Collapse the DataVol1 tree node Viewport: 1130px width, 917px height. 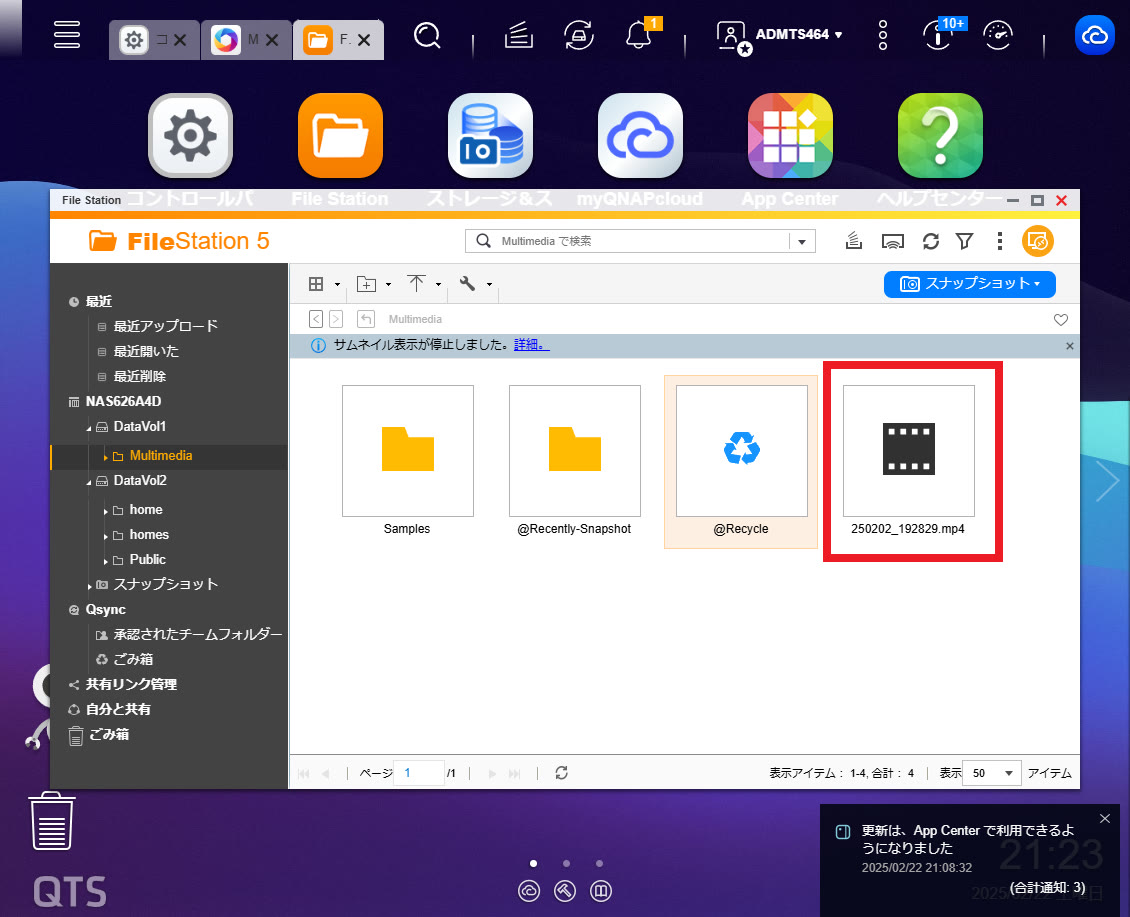click(x=89, y=428)
